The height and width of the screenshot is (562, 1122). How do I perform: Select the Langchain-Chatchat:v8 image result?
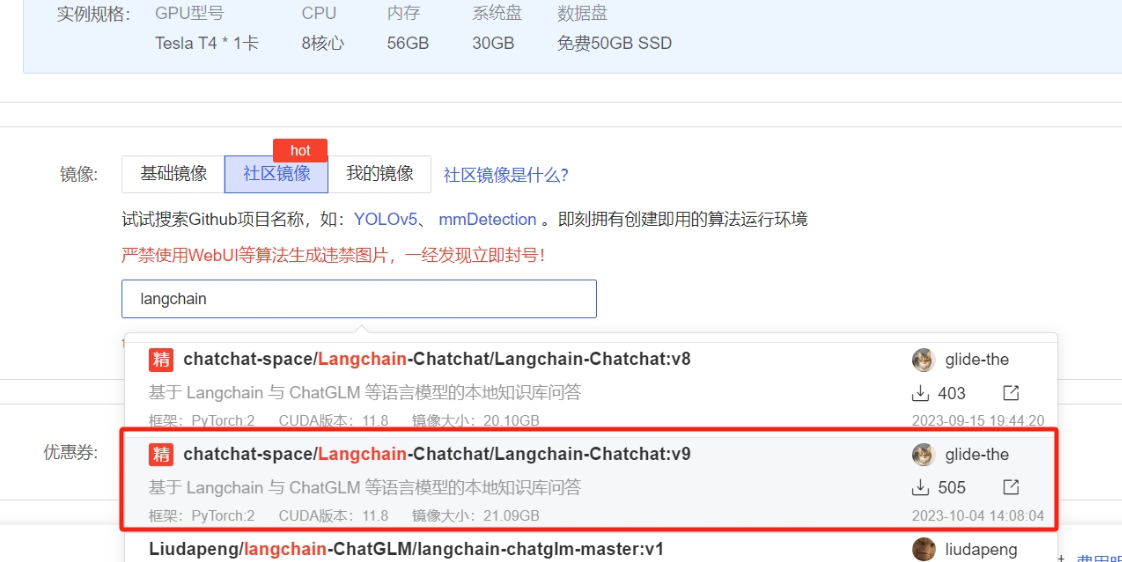[590, 387]
